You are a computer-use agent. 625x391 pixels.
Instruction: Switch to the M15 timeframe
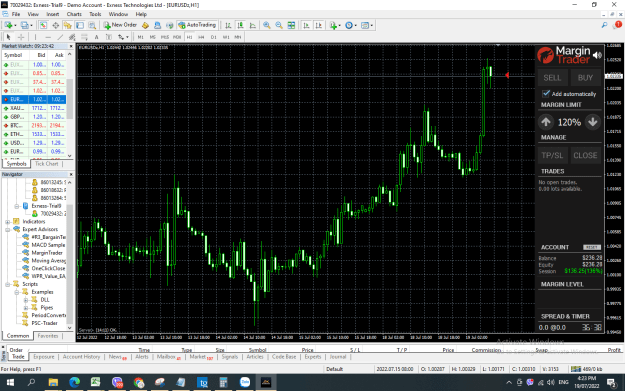coord(165,37)
